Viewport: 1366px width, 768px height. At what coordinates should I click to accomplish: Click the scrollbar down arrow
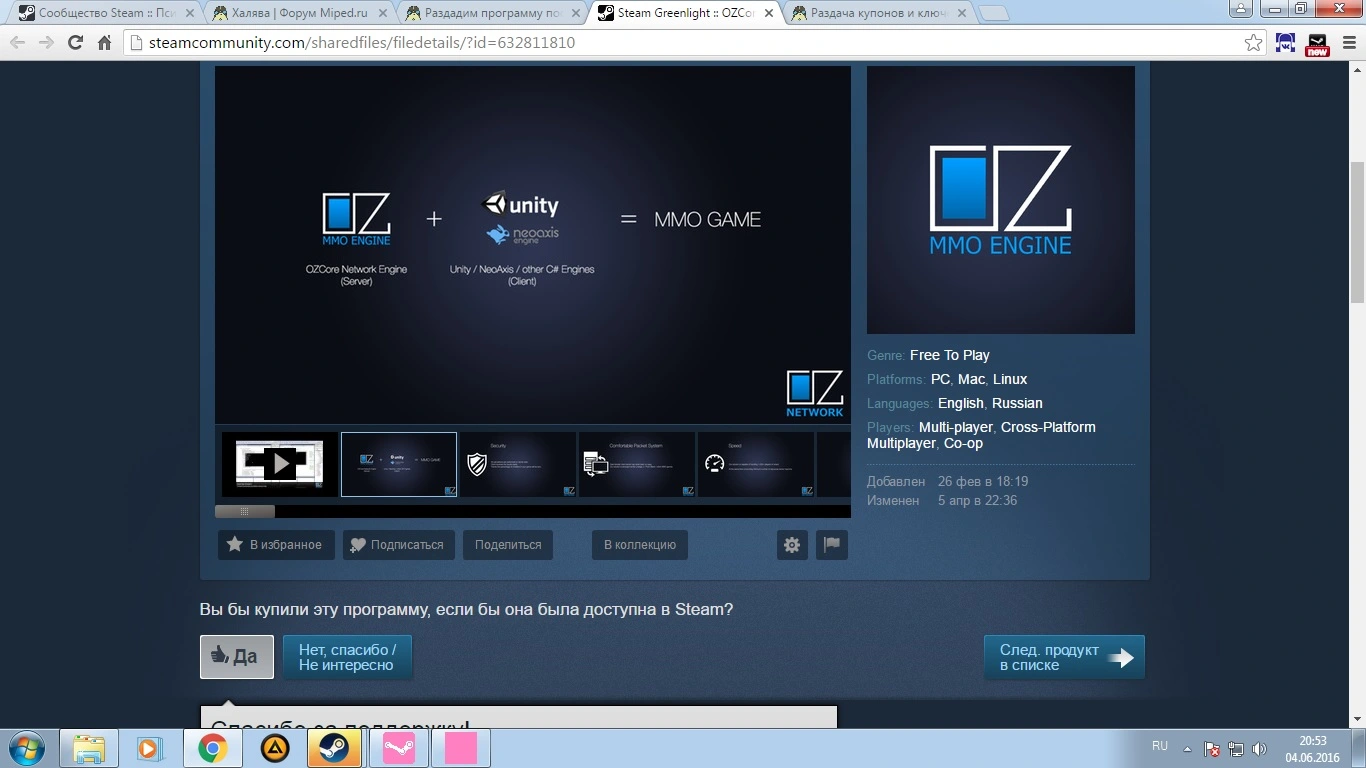1357,719
